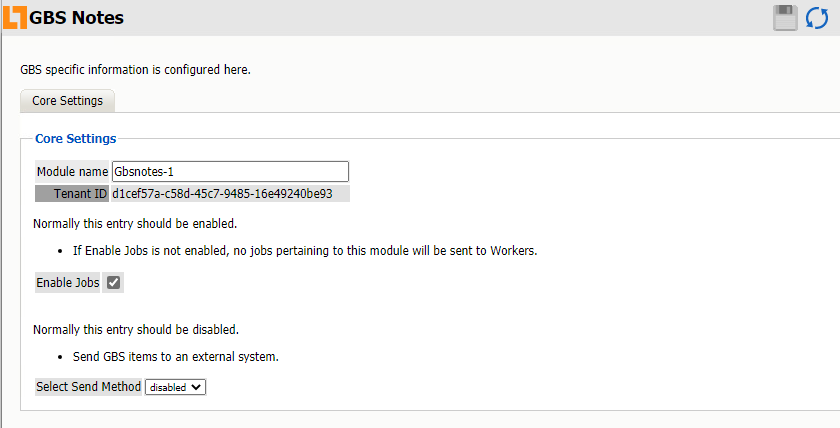
Task: Save settings with the floppy disk icon
Action: pyautogui.click(x=785, y=18)
